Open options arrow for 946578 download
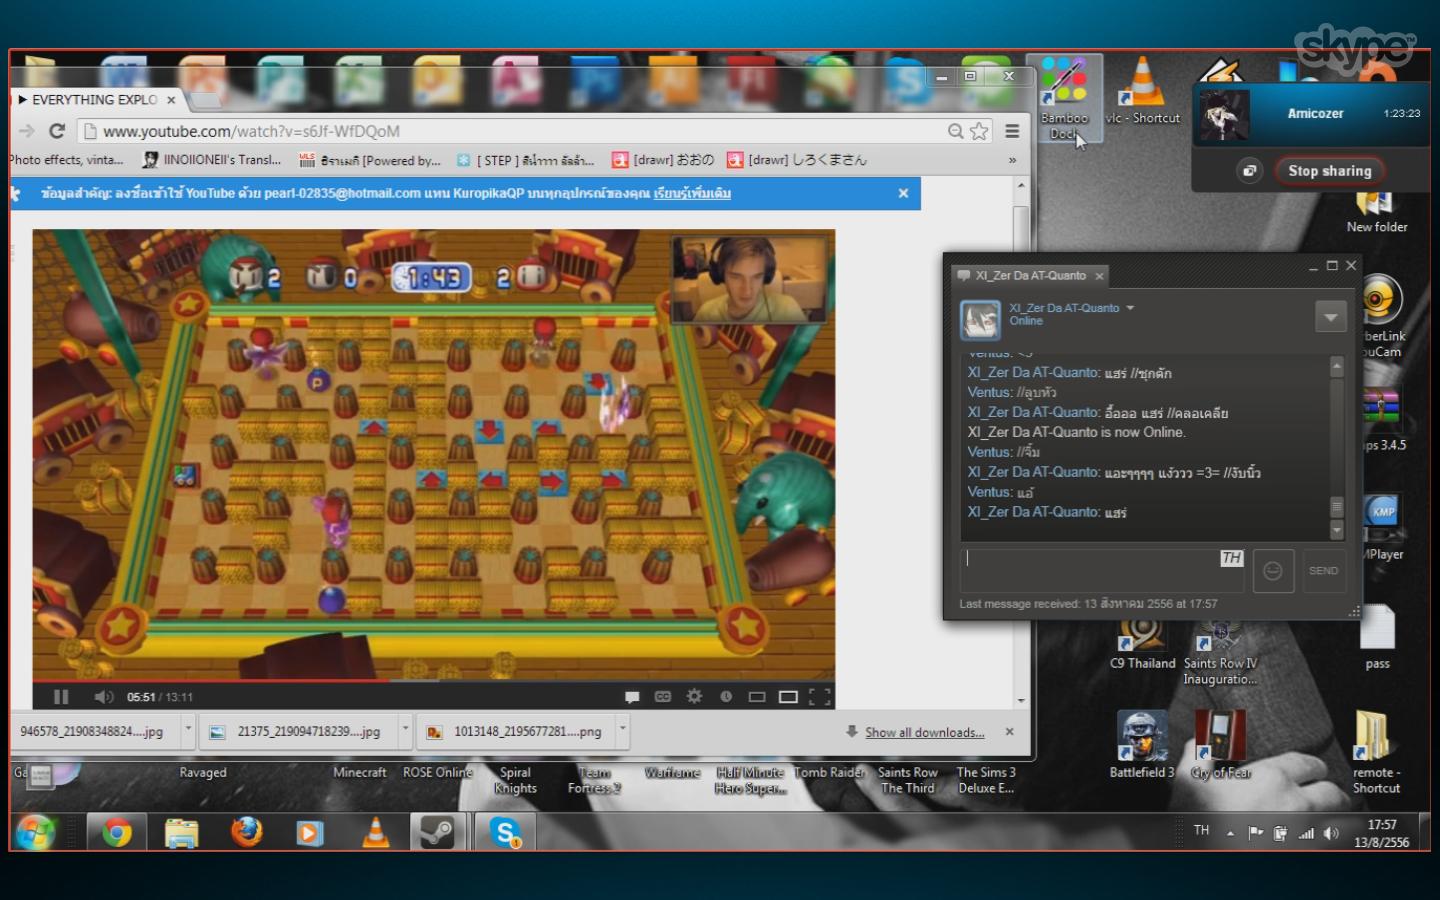This screenshot has width=1440, height=900. pos(188,731)
